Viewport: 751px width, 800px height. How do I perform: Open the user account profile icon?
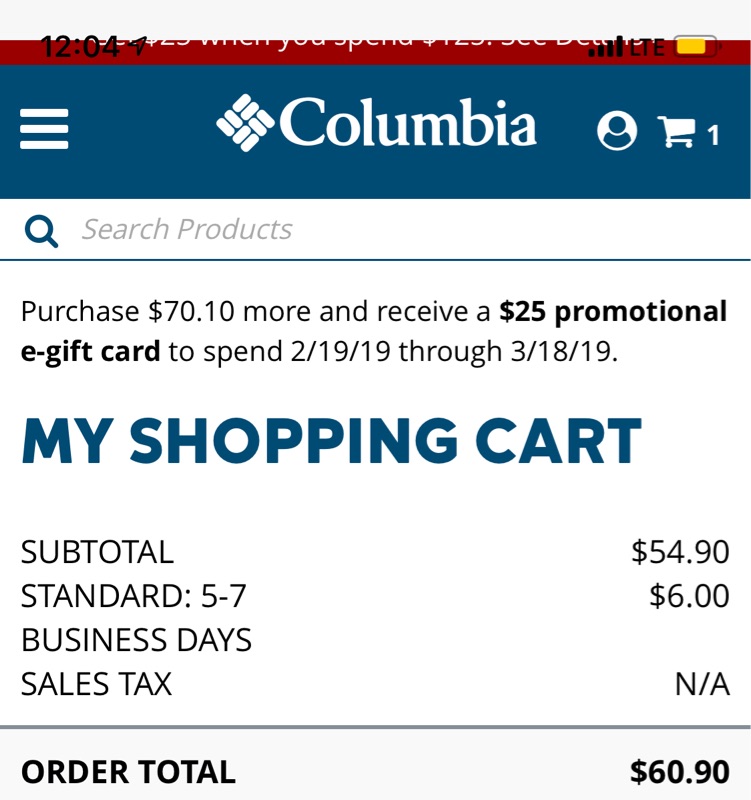coord(616,131)
